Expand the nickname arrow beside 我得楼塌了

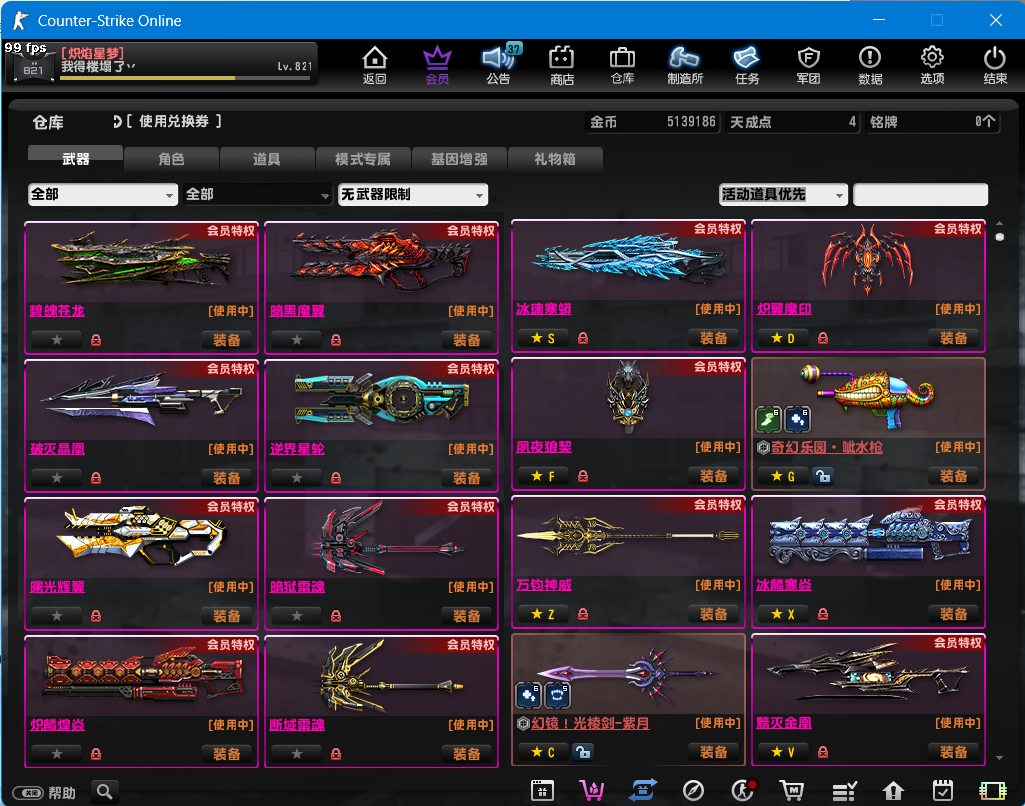tap(132, 66)
